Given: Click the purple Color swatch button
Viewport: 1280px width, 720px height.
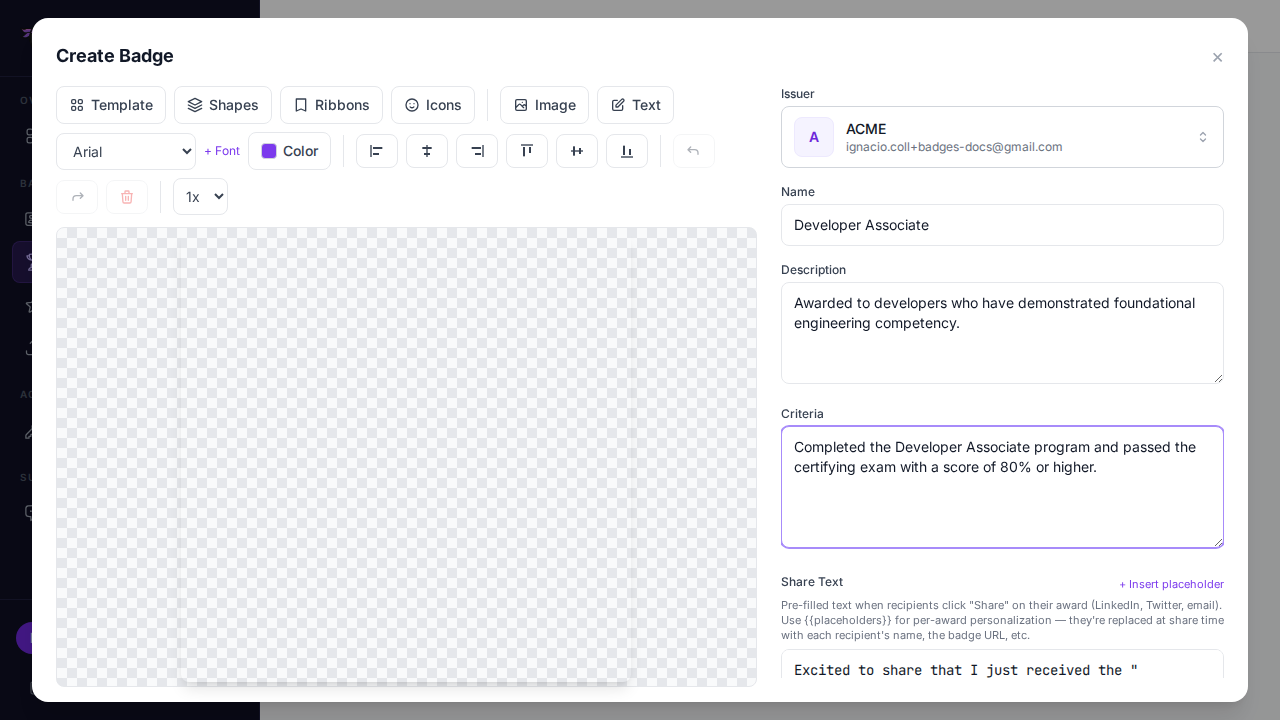Looking at the screenshot, I should 289,151.
